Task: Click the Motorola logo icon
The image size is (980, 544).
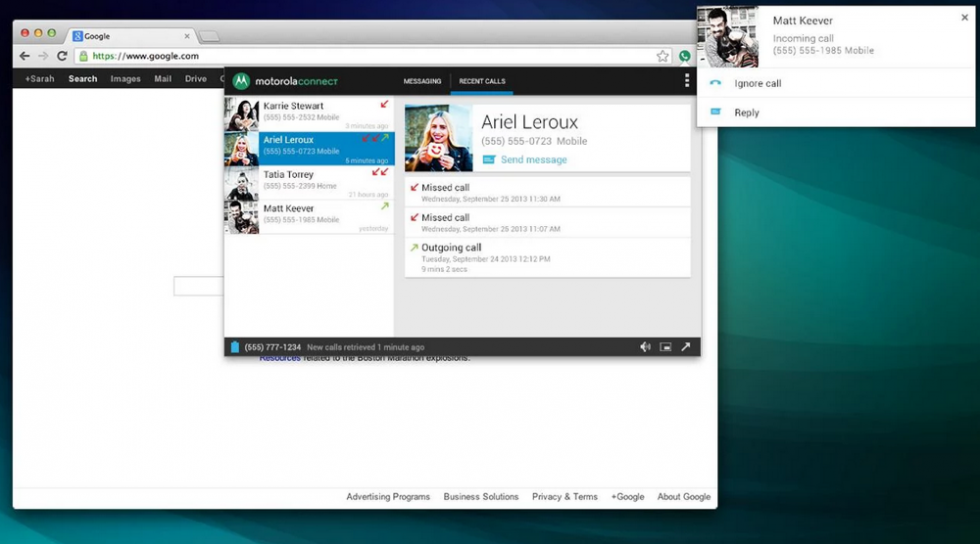Action: click(241, 81)
